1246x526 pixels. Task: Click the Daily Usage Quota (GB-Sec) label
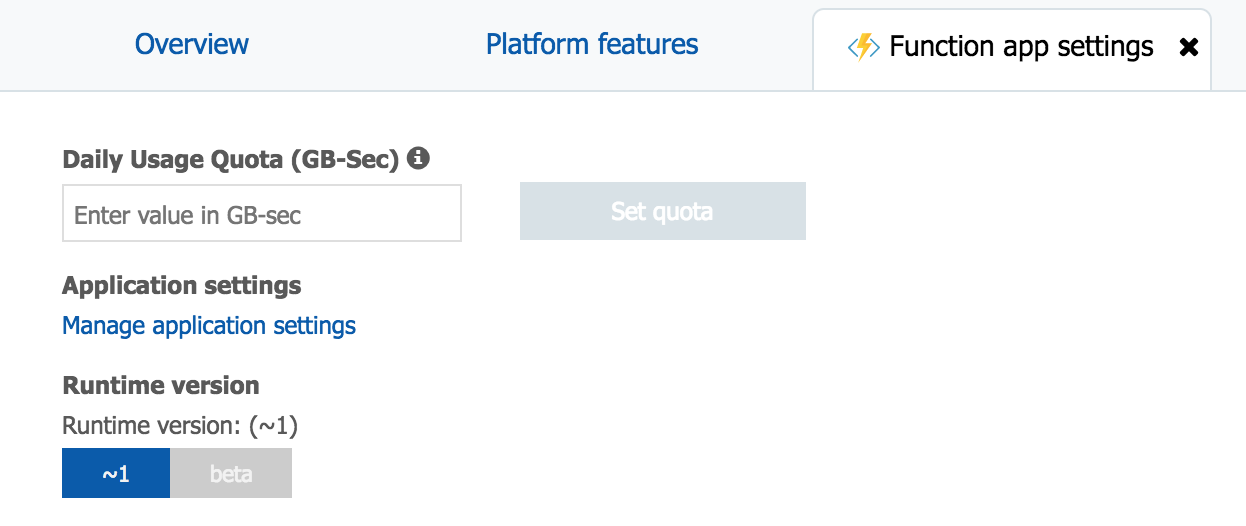click(x=231, y=159)
